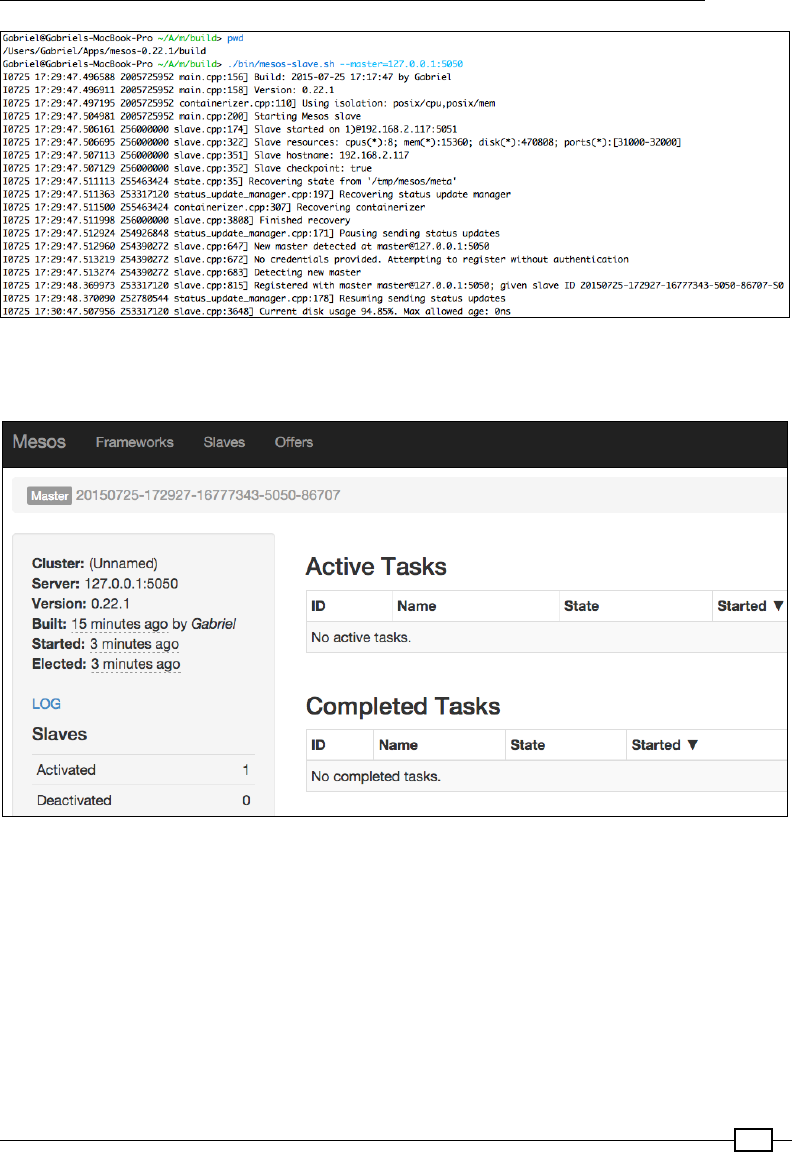The image size is (792, 1152).
Task: Sort Completed Tasks by Name column
Action: point(439,745)
